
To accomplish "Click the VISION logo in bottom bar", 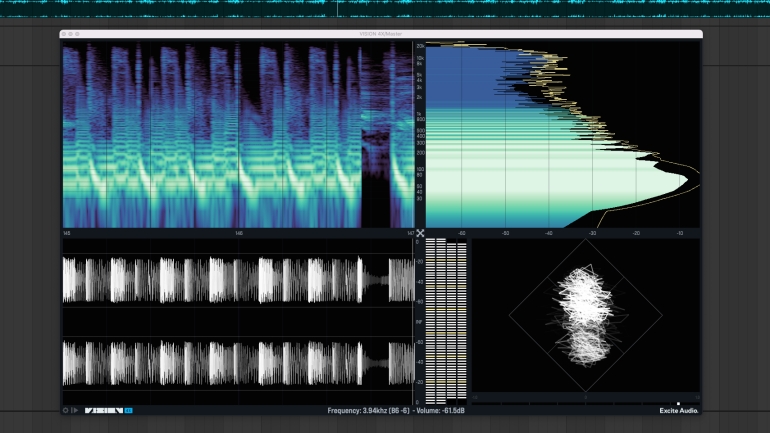I will click(103, 410).
